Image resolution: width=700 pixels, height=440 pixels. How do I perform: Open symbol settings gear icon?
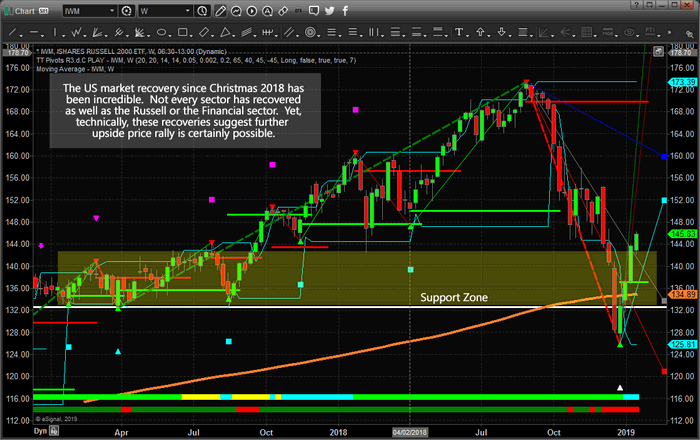[127, 11]
